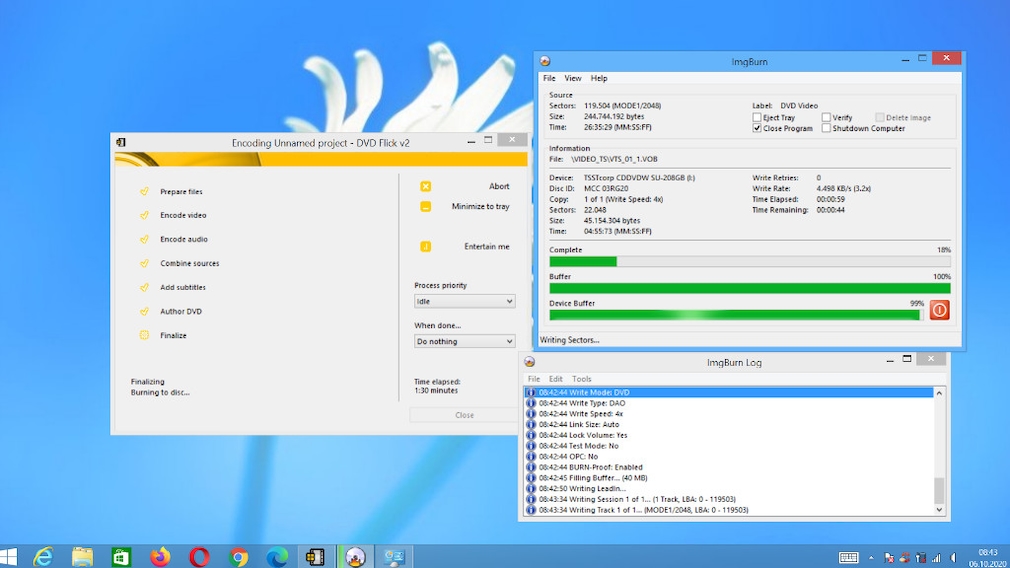Open the Store app from taskbar
Image resolution: width=1010 pixels, height=568 pixels.
point(121,557)
